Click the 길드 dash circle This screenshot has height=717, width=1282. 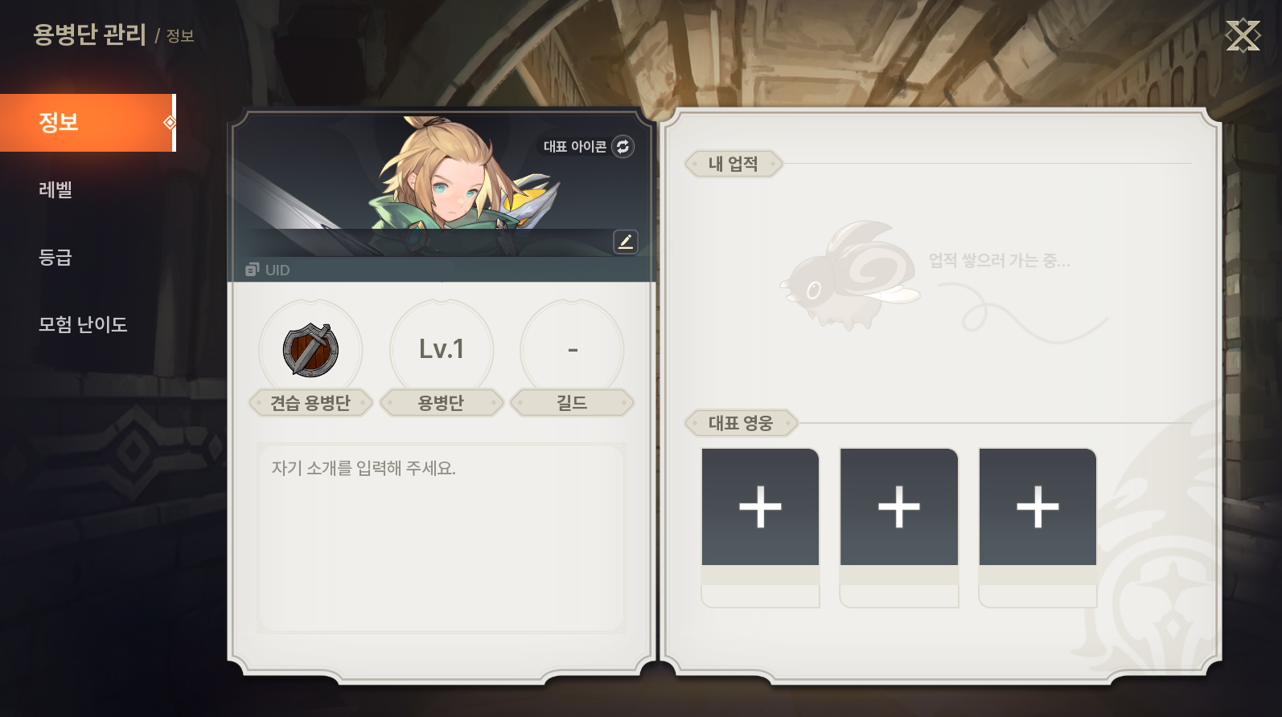tap(572, 350)
